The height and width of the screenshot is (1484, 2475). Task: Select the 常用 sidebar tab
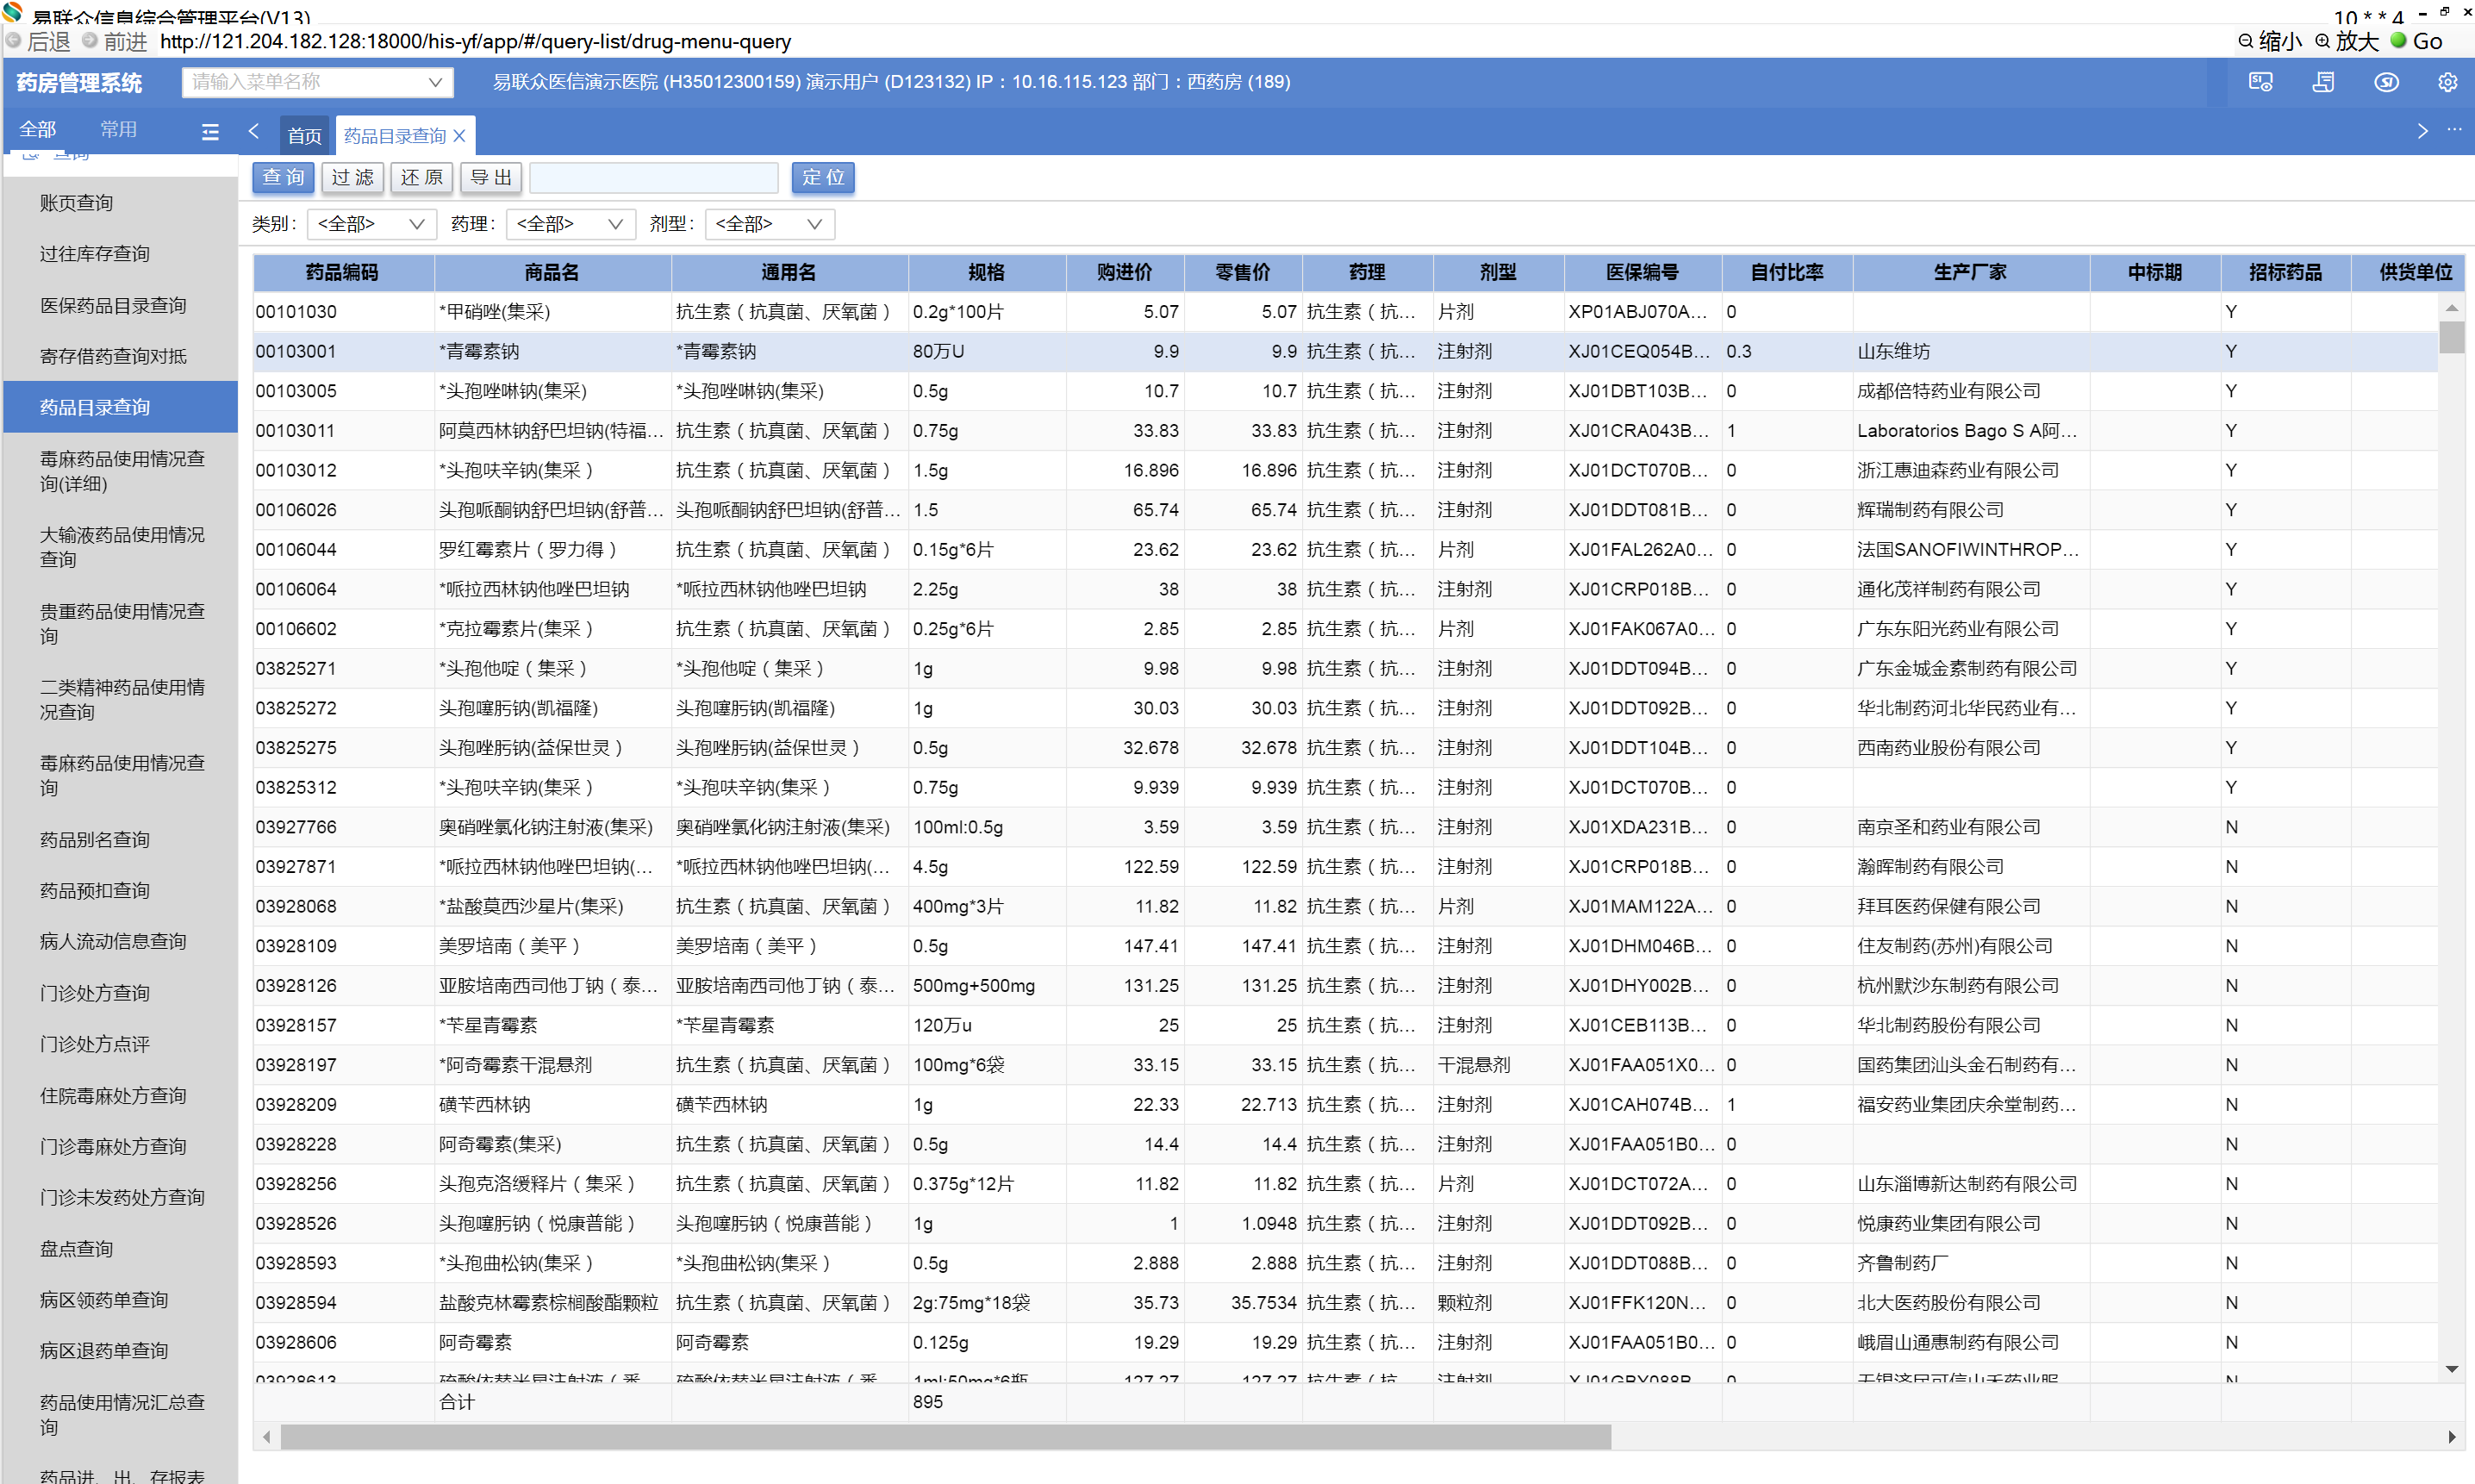point(118,129)
